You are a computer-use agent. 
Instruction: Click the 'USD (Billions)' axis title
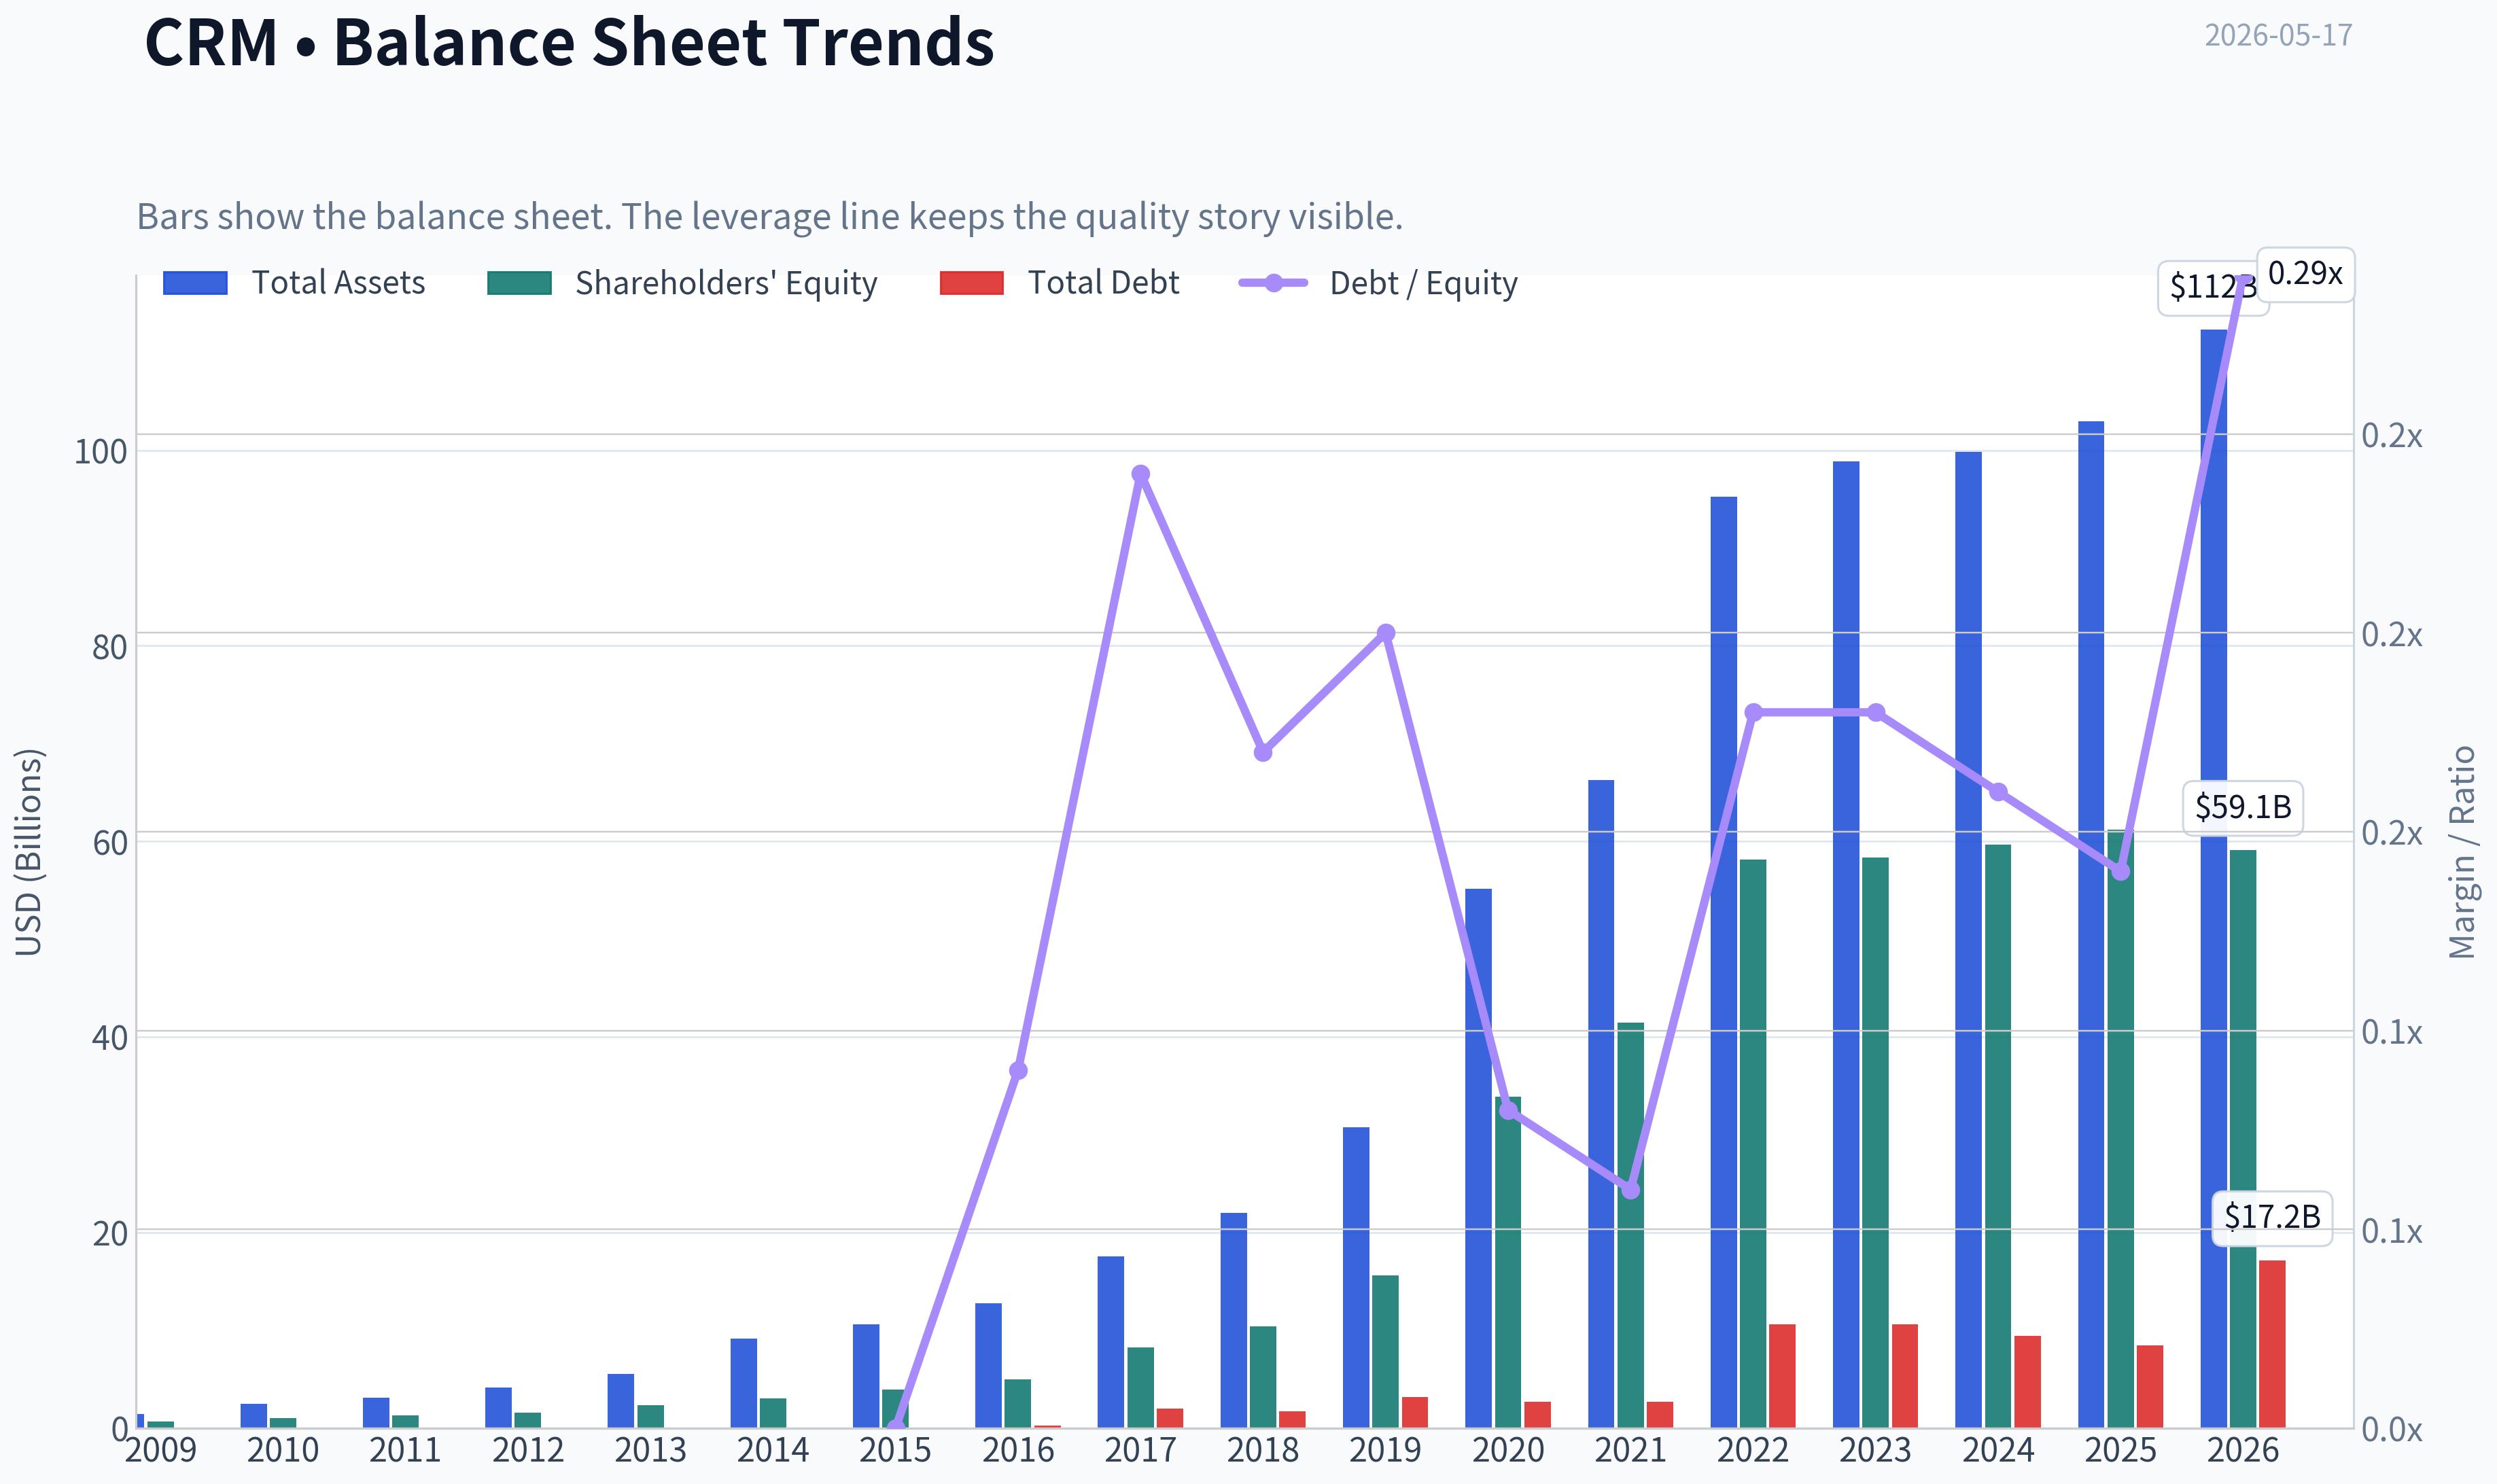29,852
